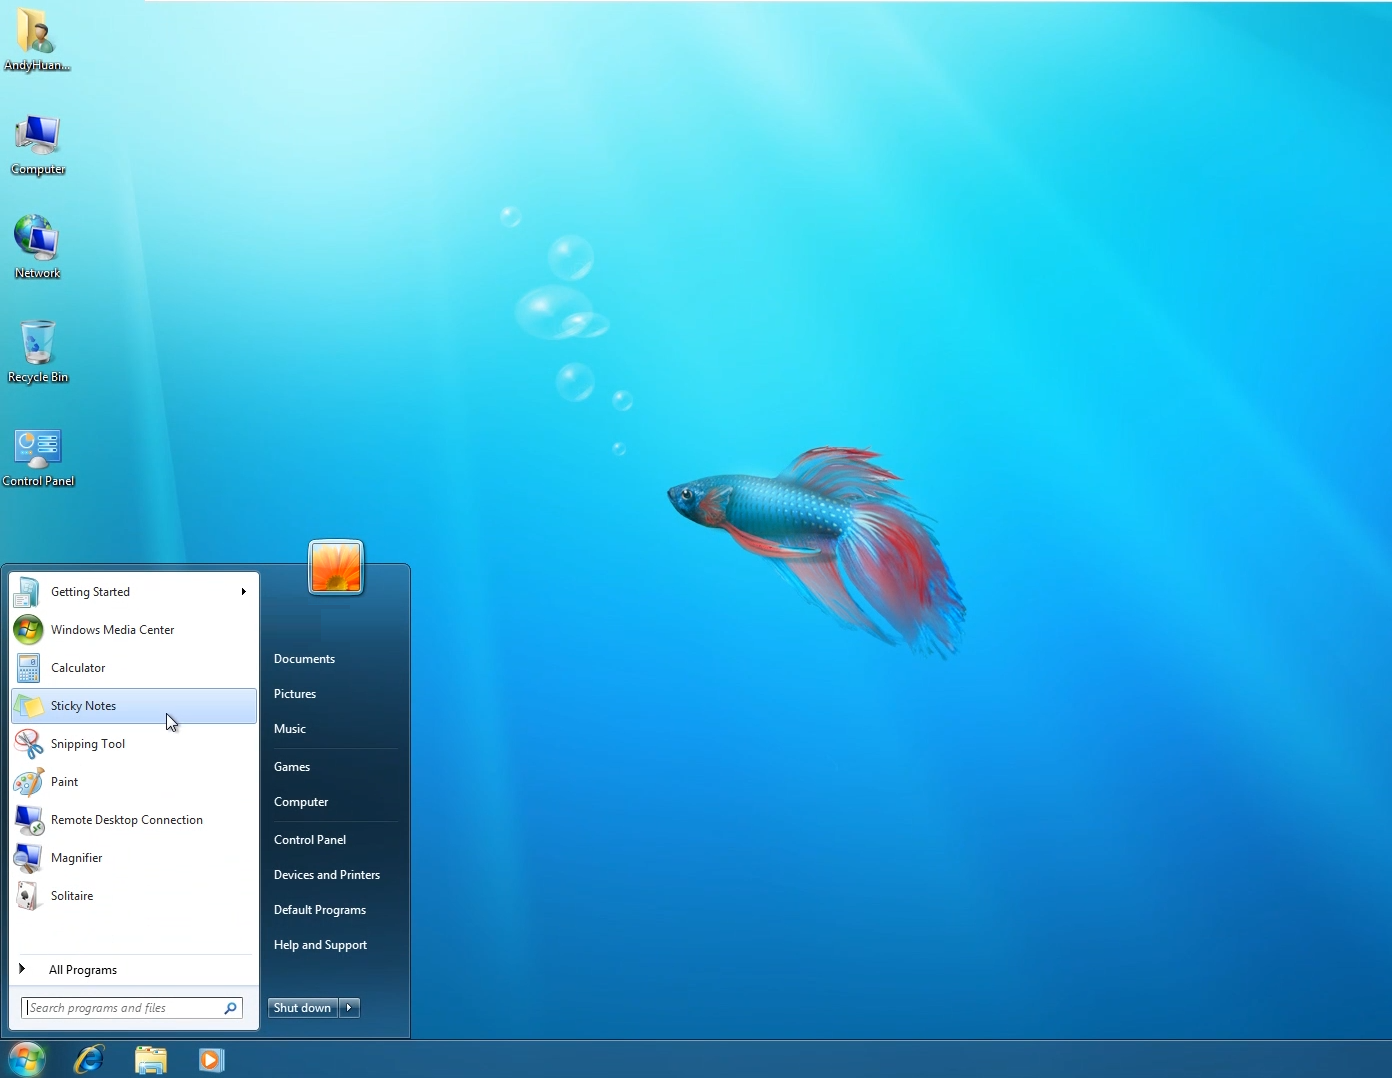Screen dimensions: 1392x1078
Task: Launch Windows Media Player from taskbar
Action: click(x=211, y=1060)
